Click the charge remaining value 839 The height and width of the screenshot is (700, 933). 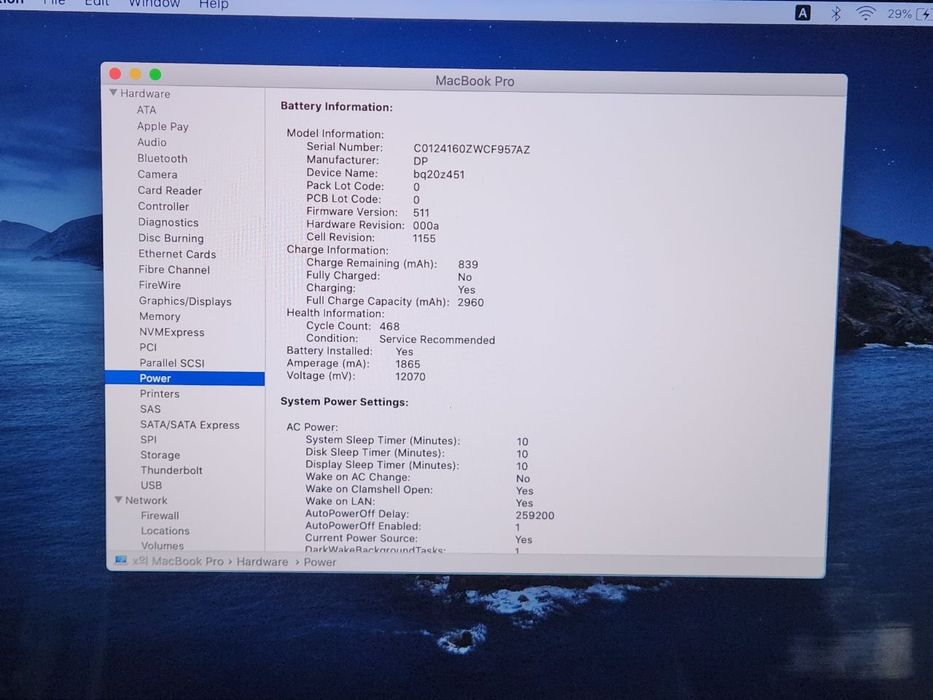pyautogui.click(x=468, y=264)
